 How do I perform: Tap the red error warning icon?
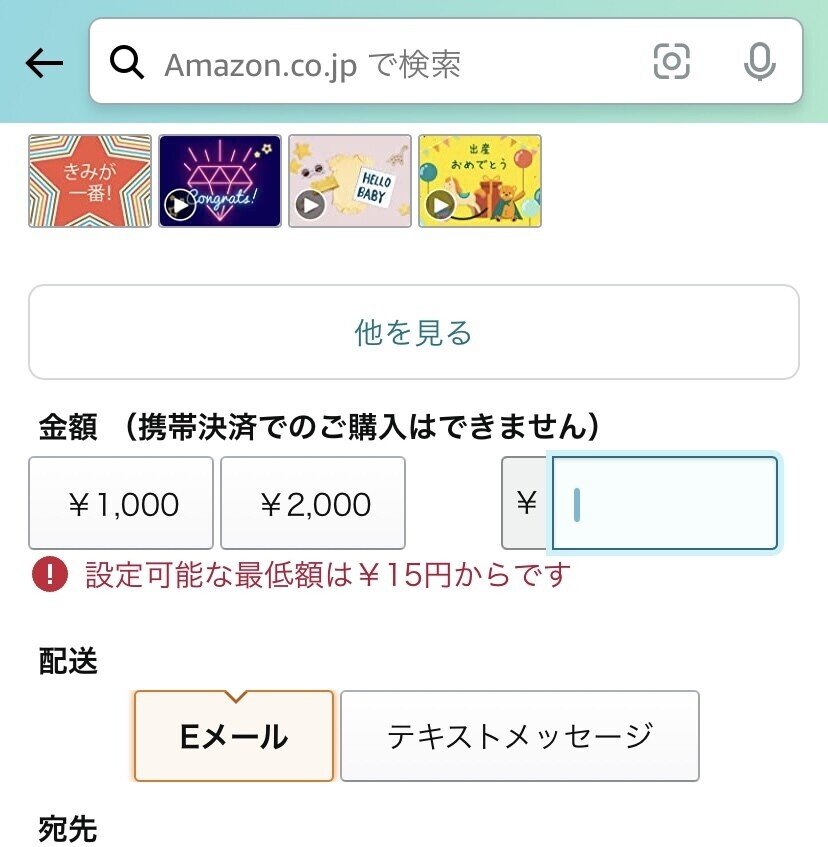tap(50, 574)
